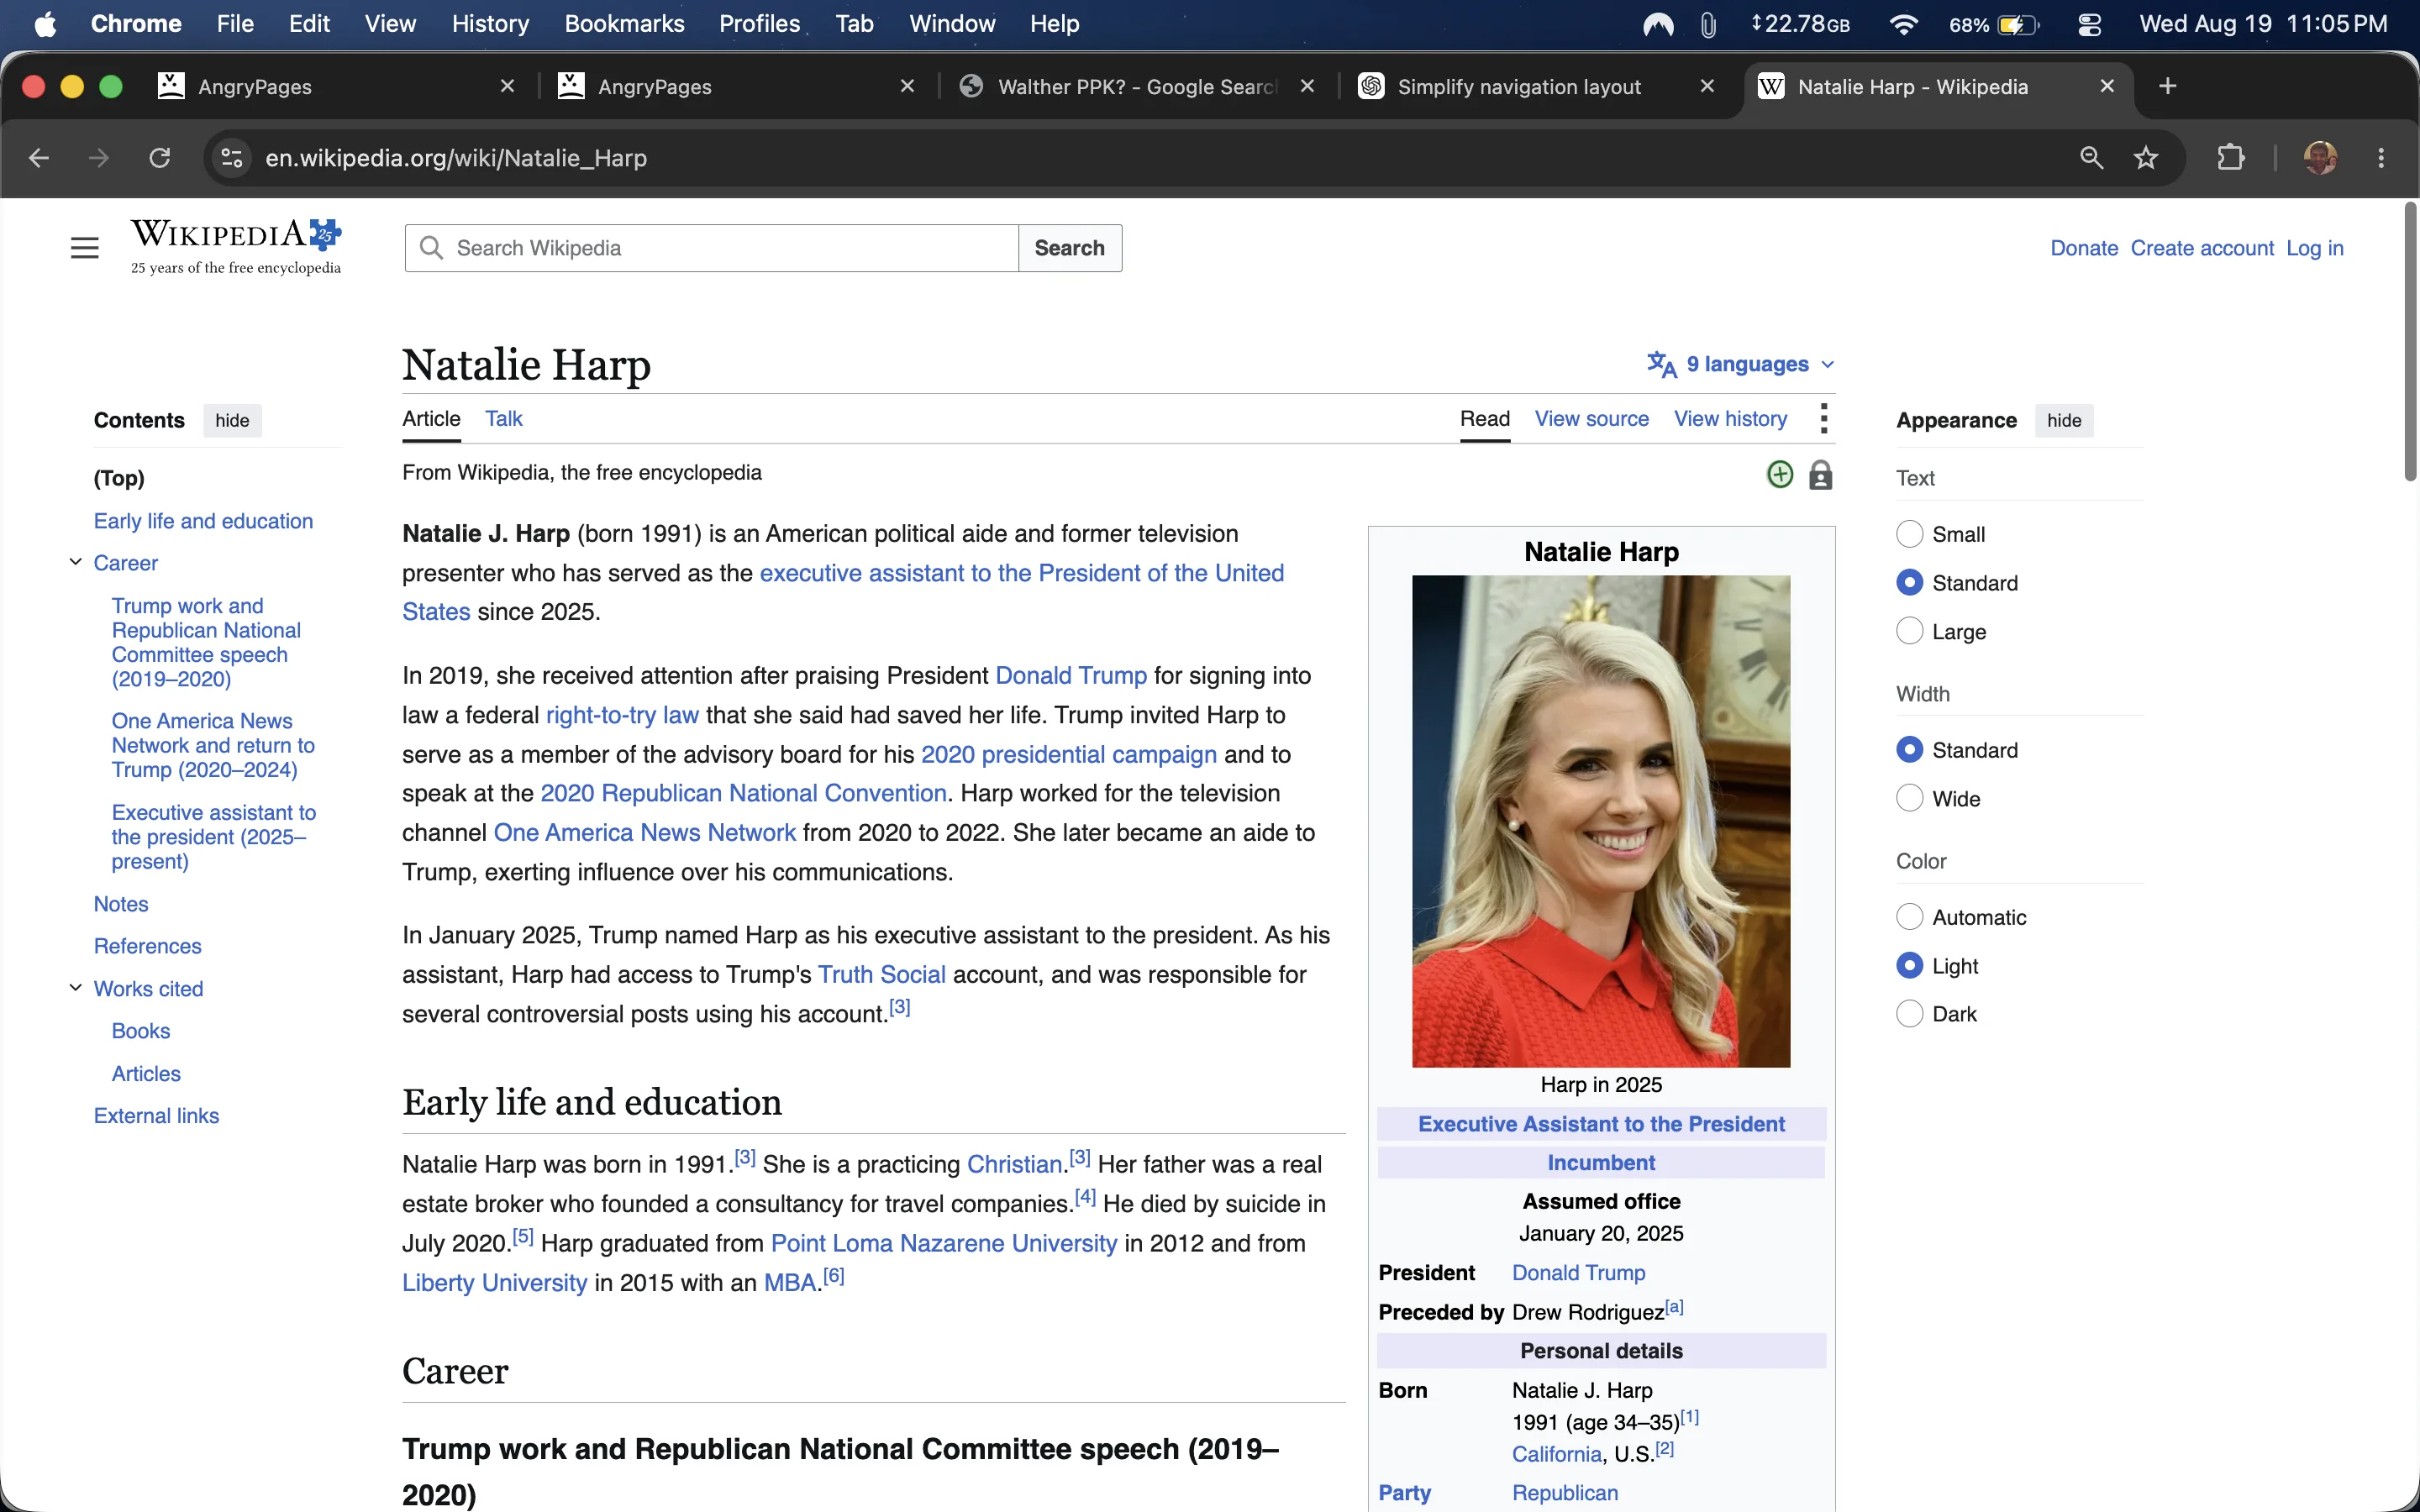Viewport: 2420px width, 1512px height.
Task: Click the address bar URL
Action: [x=456, y=158]
